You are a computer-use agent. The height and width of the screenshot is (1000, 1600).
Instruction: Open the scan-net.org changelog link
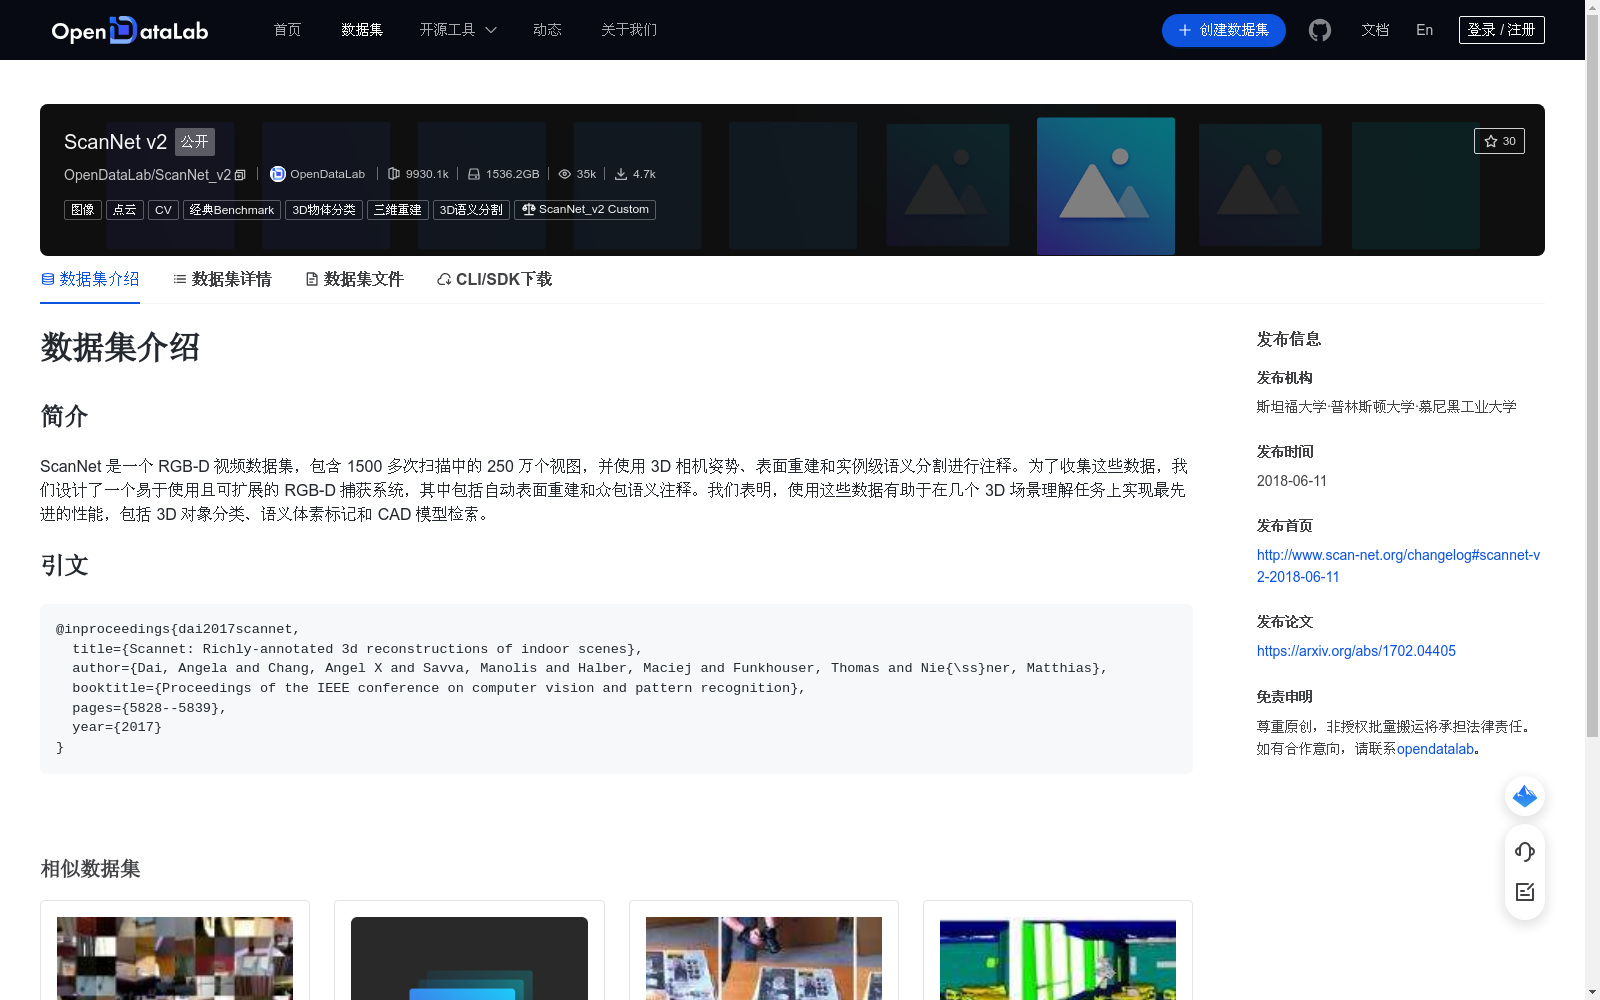1398,566
